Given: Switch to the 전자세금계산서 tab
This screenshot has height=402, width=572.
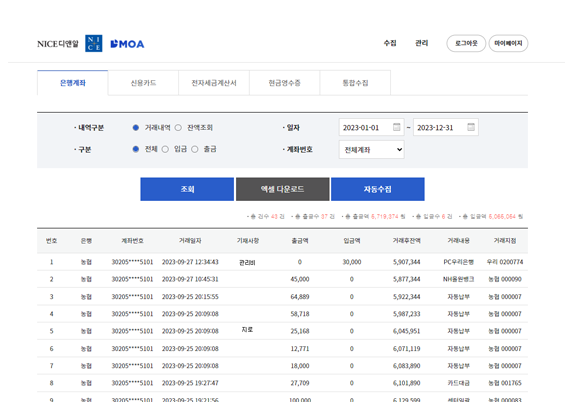Looking at the screenshot, I should pyautogui.click(x=214, y=83).
